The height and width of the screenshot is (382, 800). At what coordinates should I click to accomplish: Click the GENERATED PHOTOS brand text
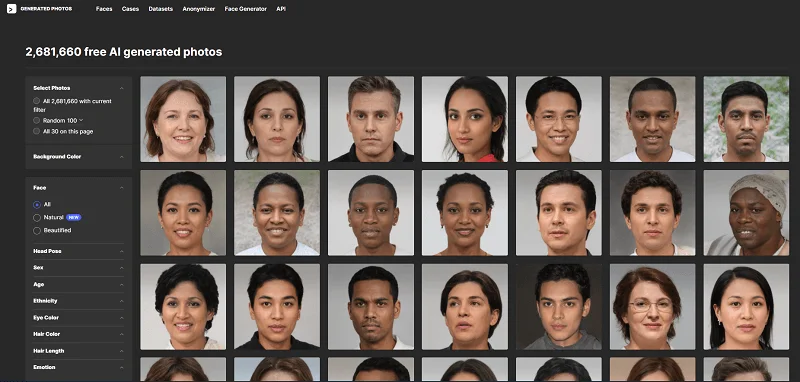[x=46, y=9]
